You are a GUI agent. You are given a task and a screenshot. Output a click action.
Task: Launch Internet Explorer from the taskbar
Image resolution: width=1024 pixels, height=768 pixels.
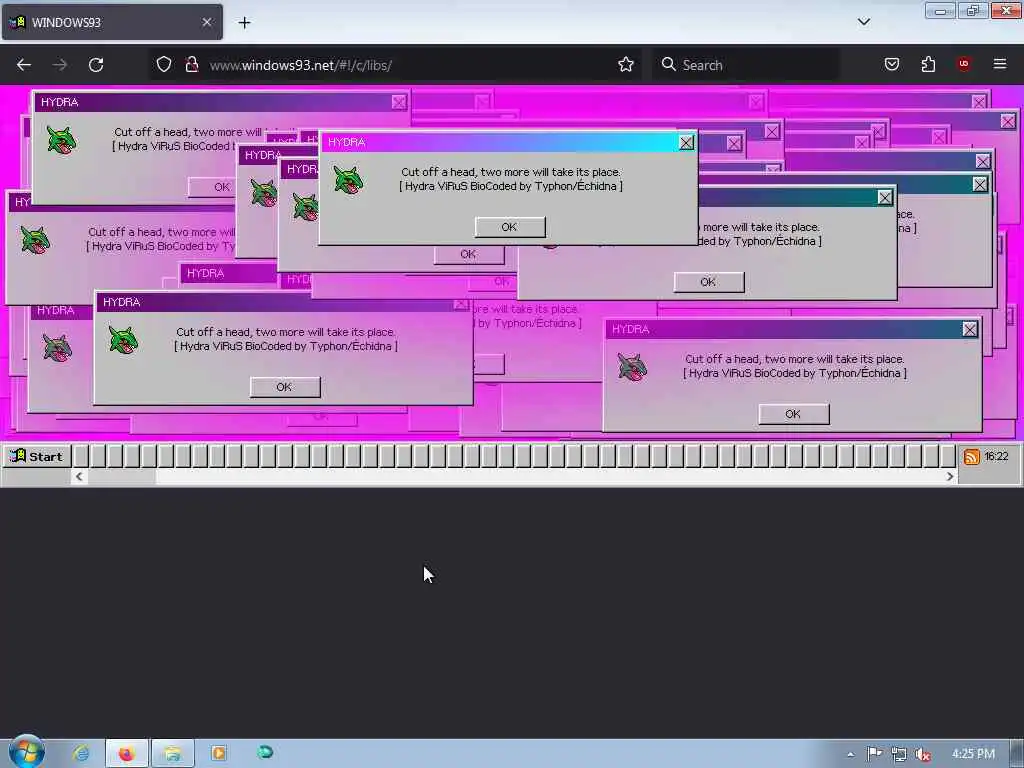pyautogui.click(x=82, y=754)
